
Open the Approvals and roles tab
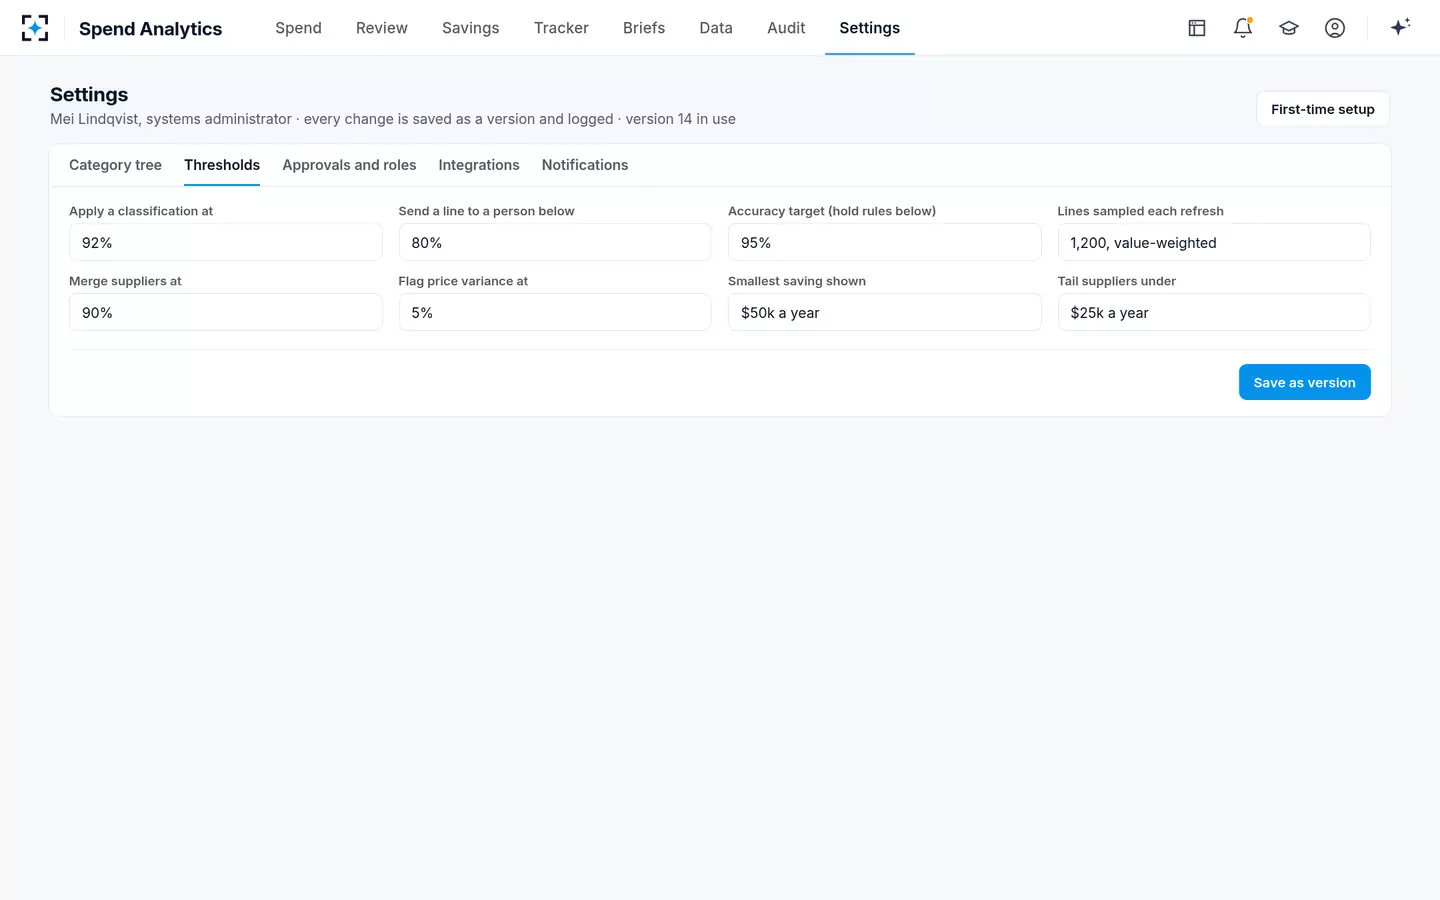pyautogui.click(x=349, y=165)
